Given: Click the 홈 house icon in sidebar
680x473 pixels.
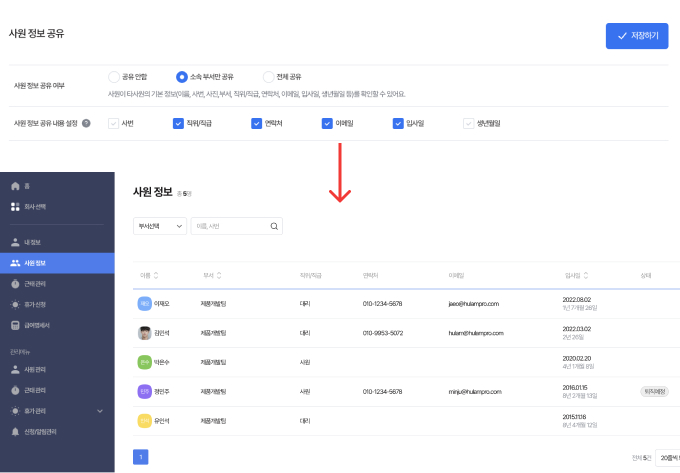Looking at the screenshot, I should (x=15, y=187).
